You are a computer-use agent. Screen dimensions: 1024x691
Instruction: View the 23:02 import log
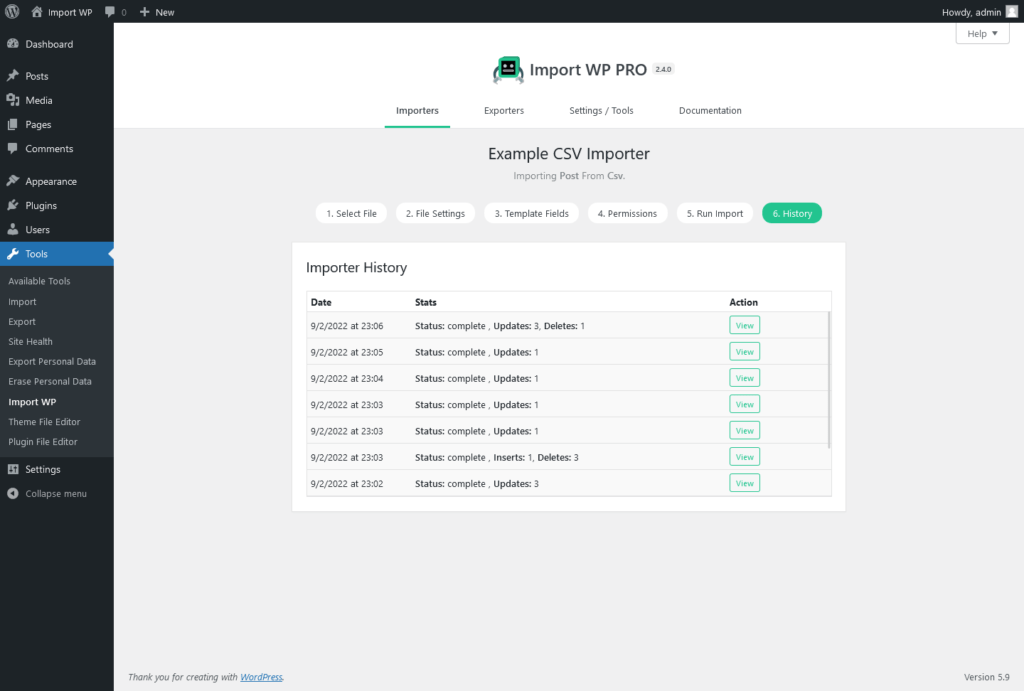[744, 483]
